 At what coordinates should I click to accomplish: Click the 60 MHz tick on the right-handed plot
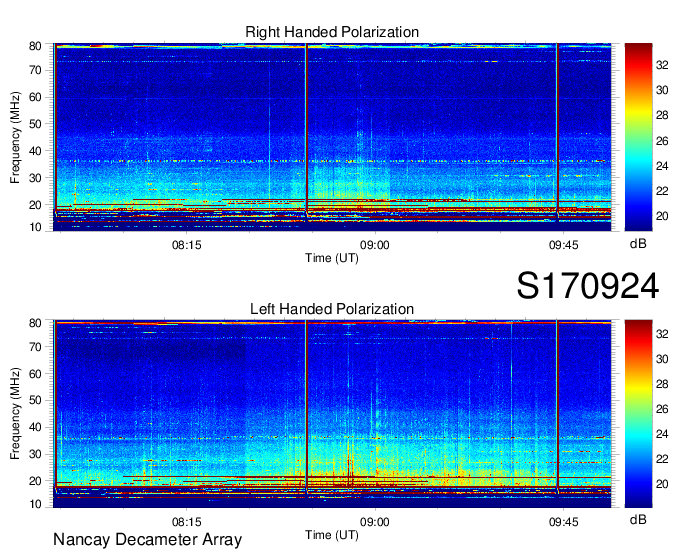pyautogui.click(x=35, y=97)
